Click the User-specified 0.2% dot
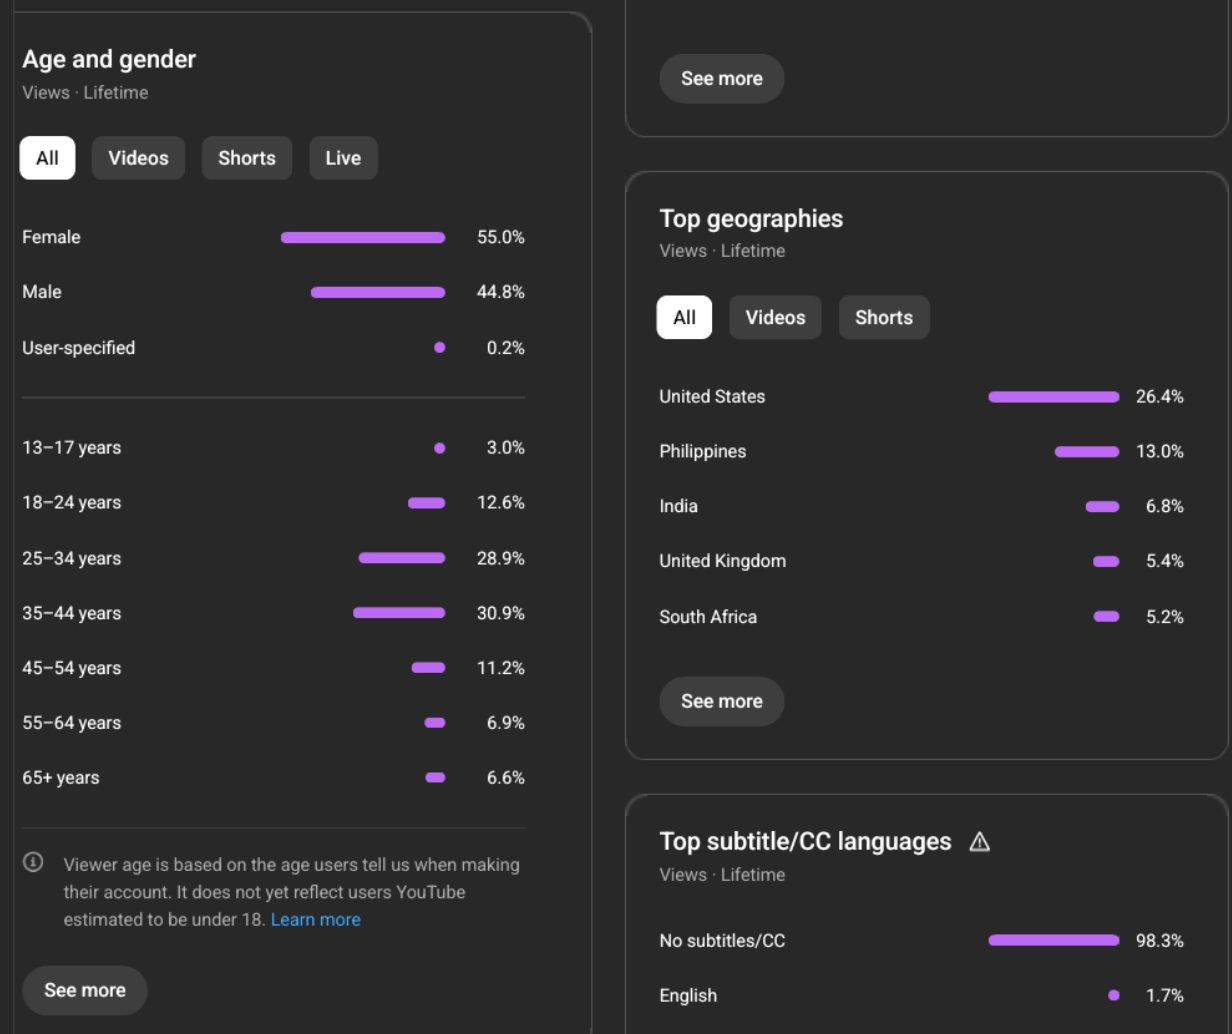This screenshot has width=1232, height=1034. click(440, 348)
